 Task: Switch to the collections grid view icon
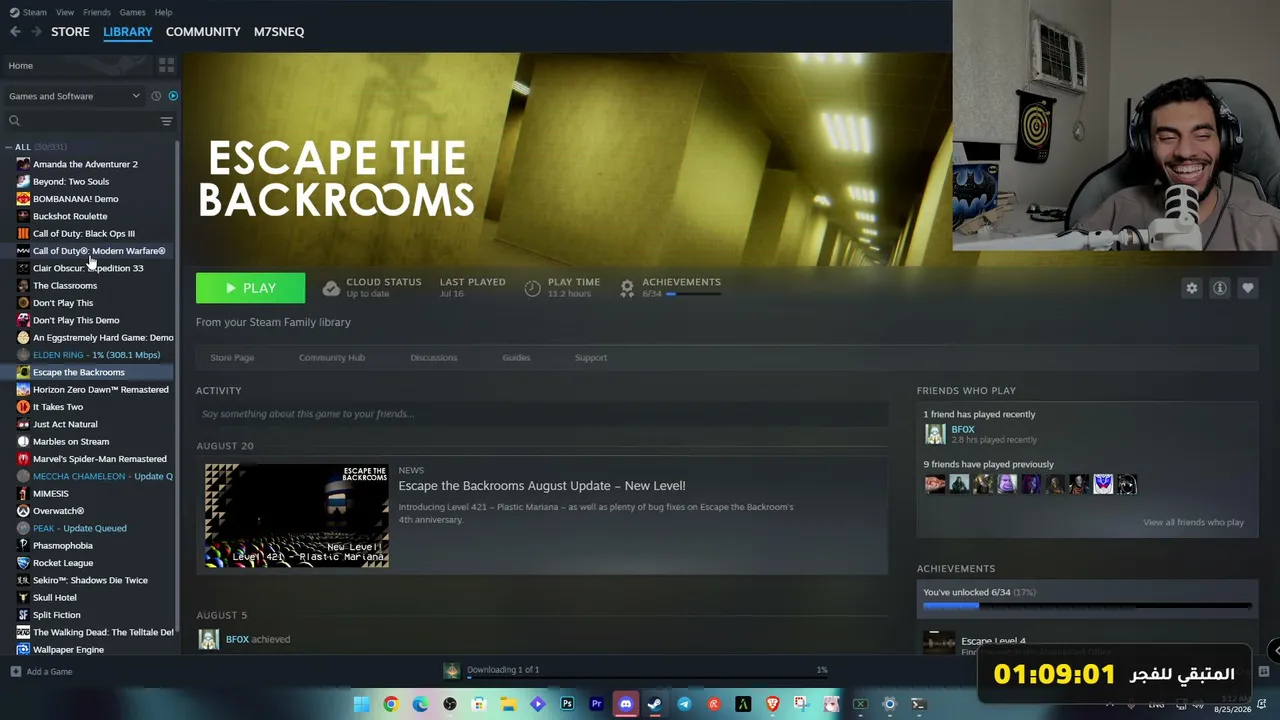tap(166, 65)
